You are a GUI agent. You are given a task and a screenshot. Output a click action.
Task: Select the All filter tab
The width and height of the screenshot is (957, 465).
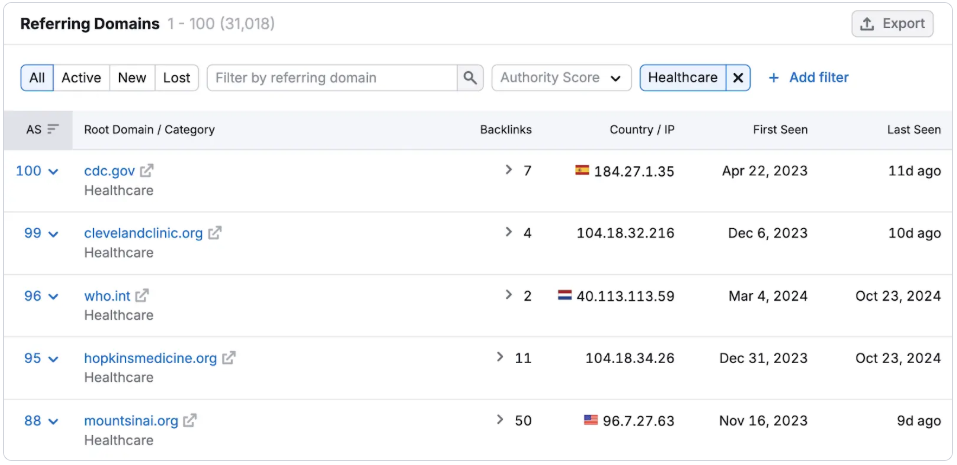(x=37, y=78)
